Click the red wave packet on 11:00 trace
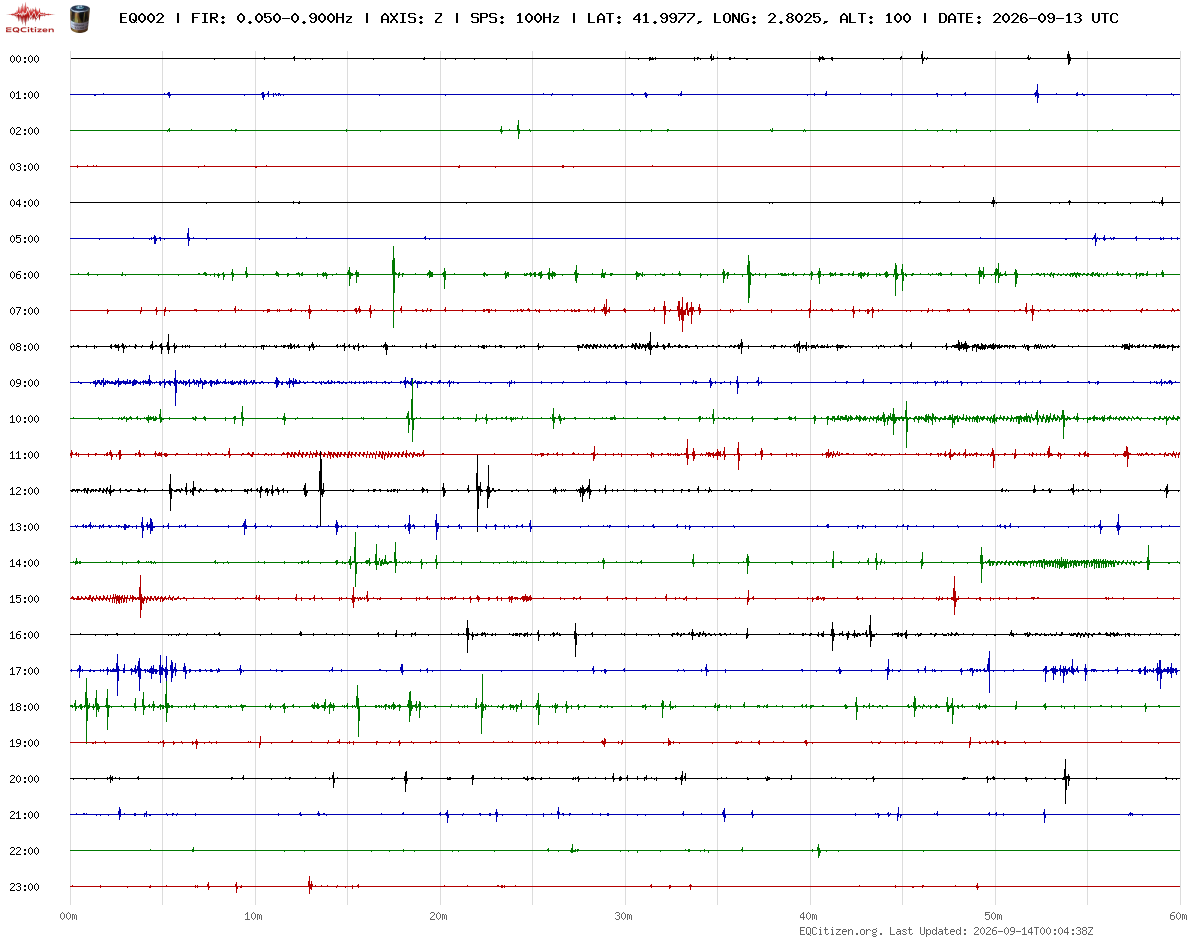Screen dimensions: 1200x940 point(352,454)
